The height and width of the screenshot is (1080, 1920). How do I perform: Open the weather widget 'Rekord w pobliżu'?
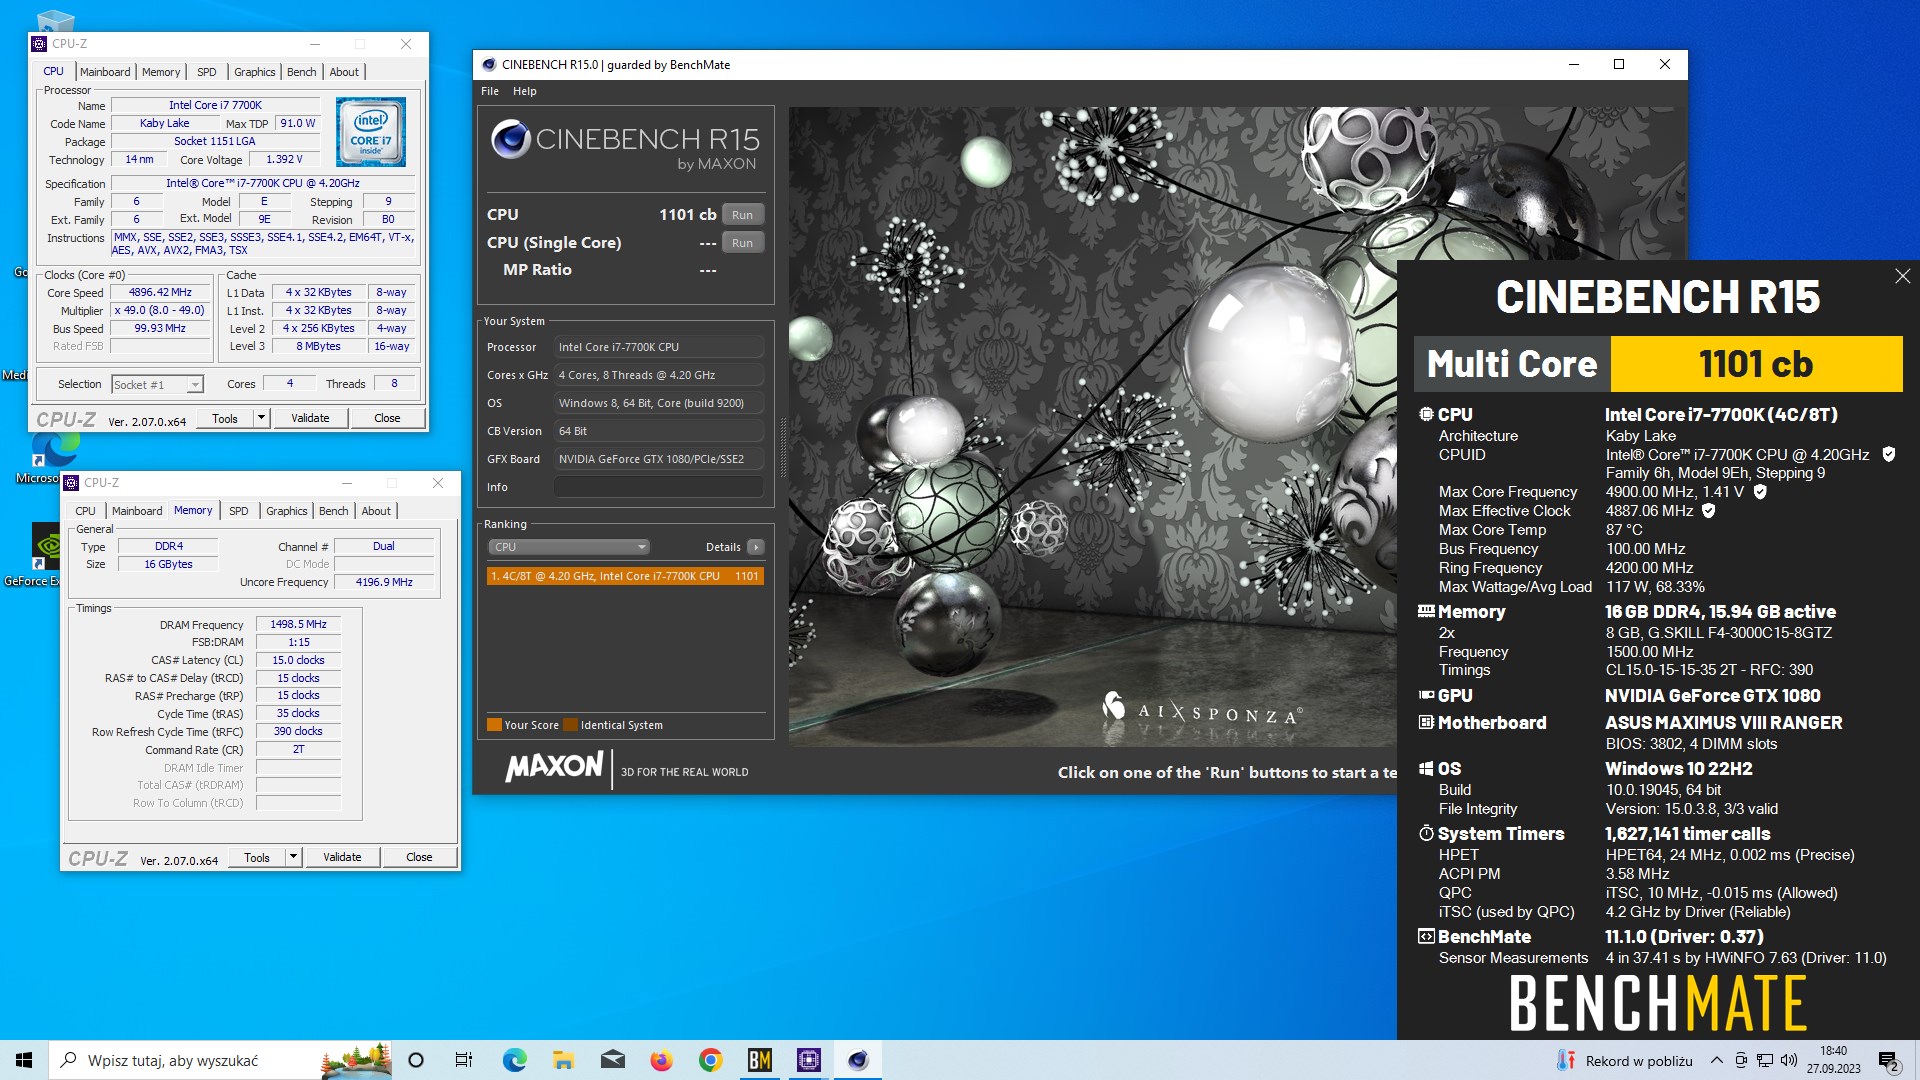(1625, 1060)
